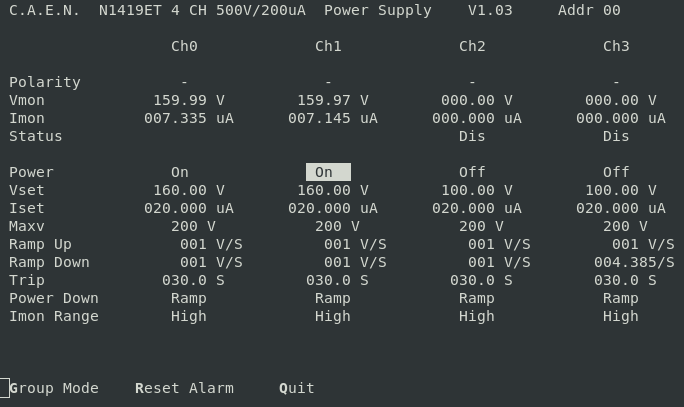The height and width of the screenshot is (407, 684).
Task: Click the Ch1 Trip 030.0 S value
Action: 337,280
